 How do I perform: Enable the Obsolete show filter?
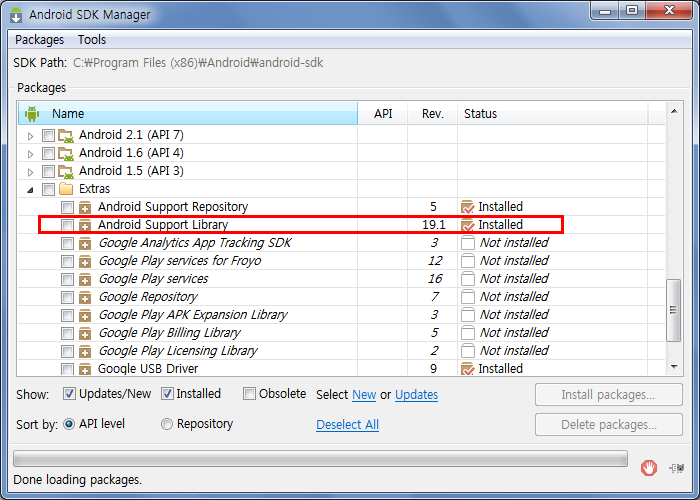pyautogui.click(x=249, y=394)
